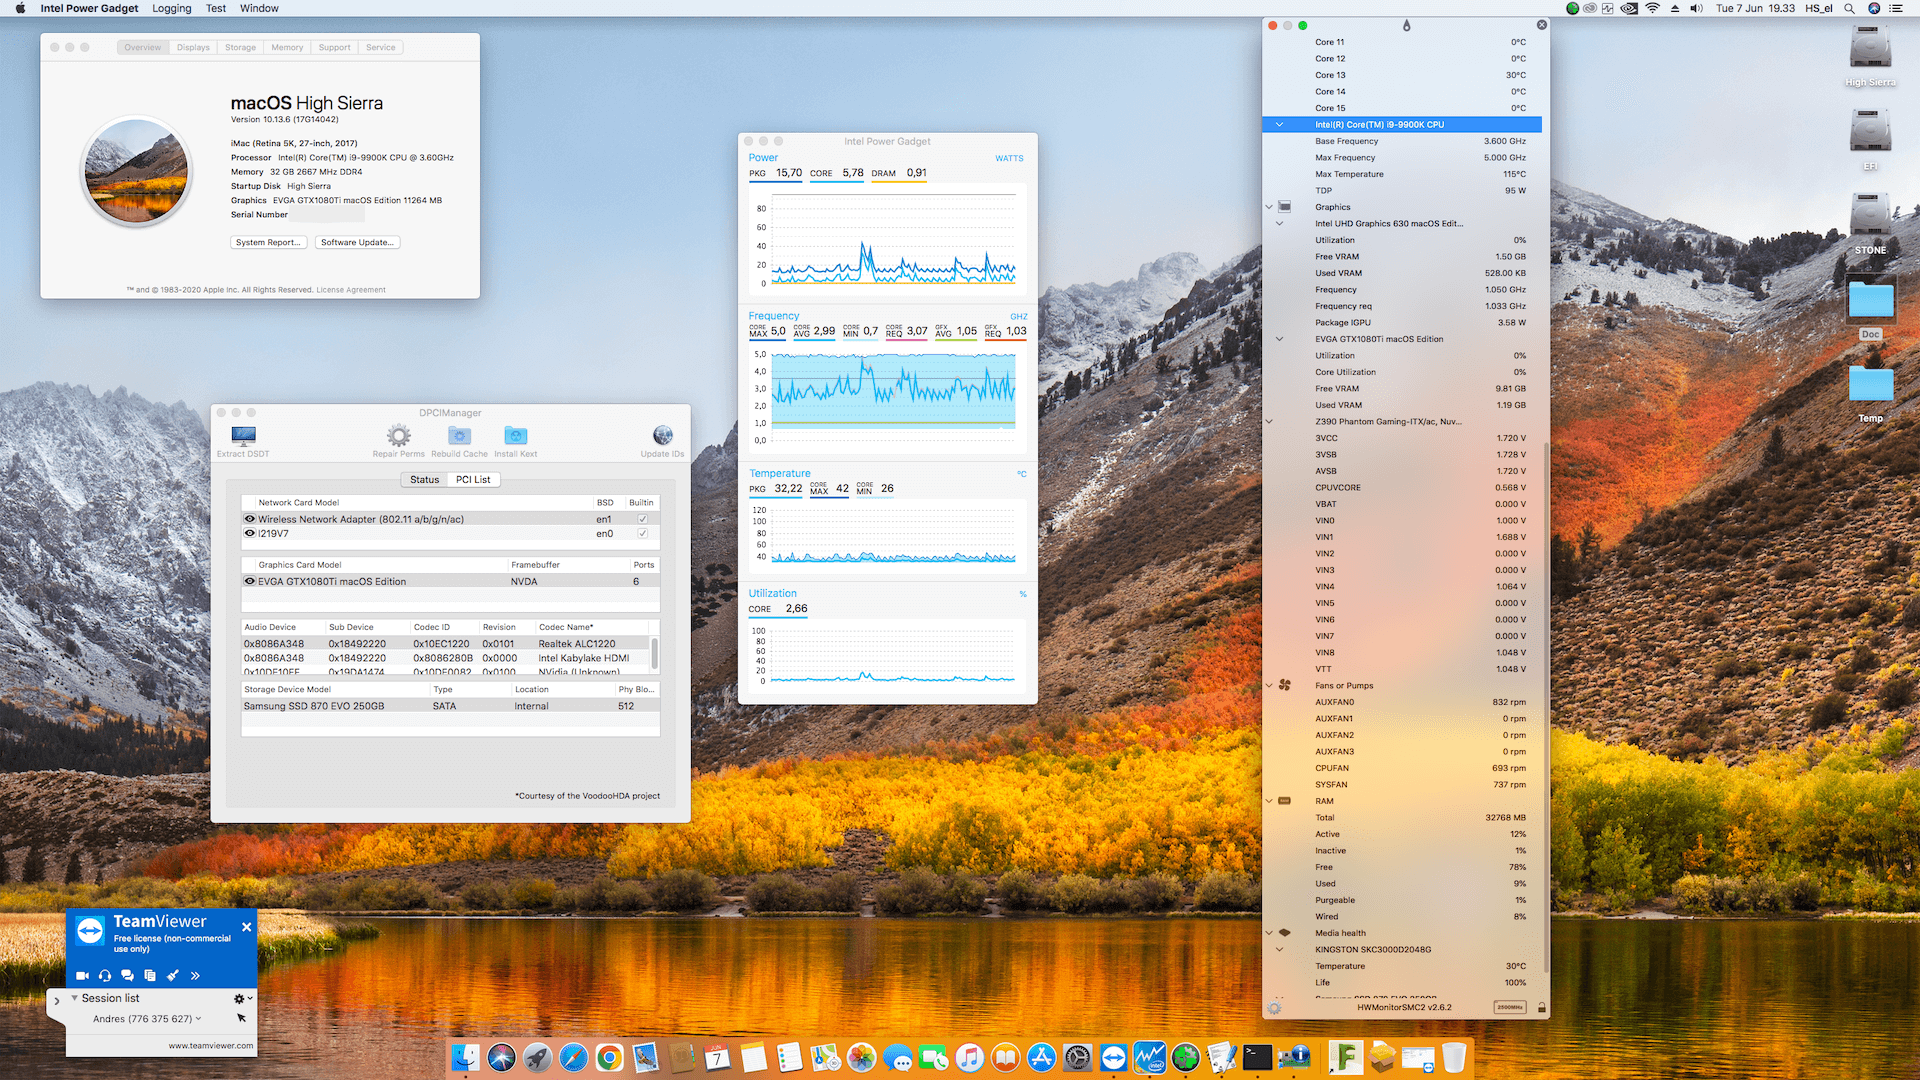Click the Extract DSDT icon in DPCIManager
The width and height of the screenshot is (1920, 1080).
tap(243, 436)
